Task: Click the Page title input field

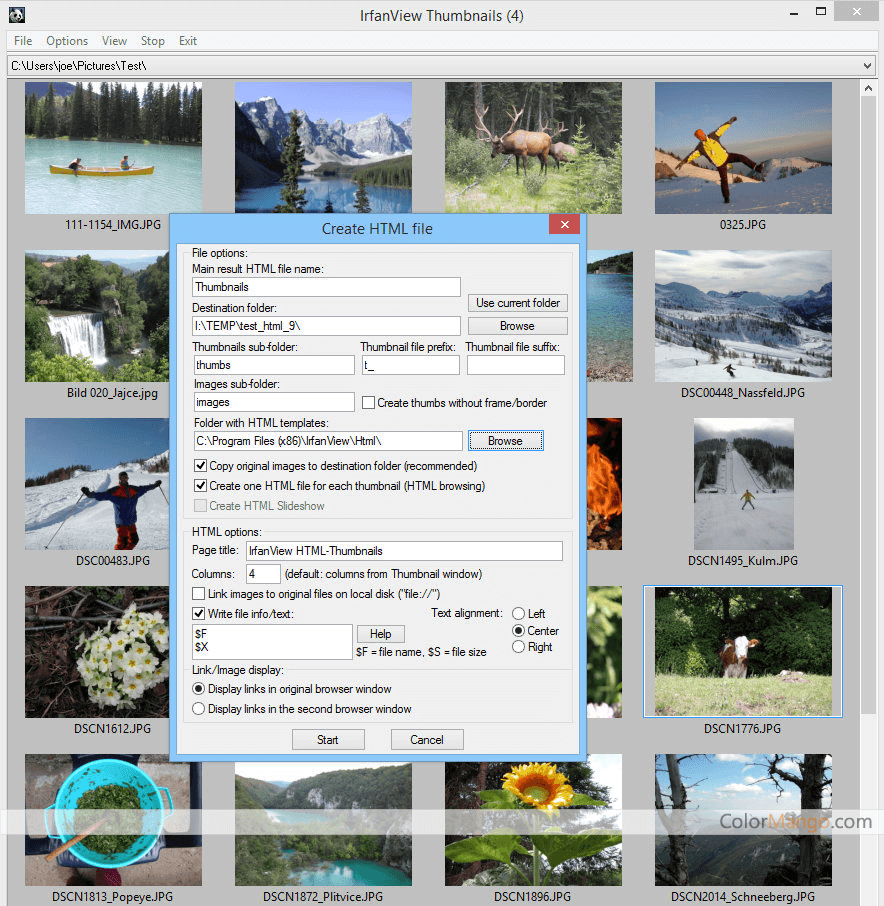Action: pyautogui.click(x=404, y=551)
